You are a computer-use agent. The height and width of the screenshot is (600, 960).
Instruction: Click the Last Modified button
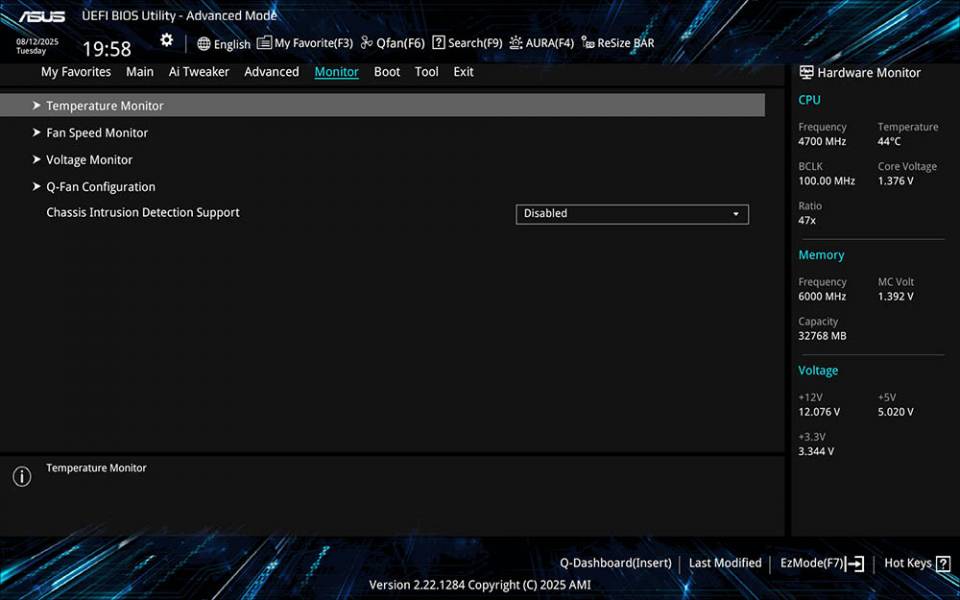pos(725,562)
